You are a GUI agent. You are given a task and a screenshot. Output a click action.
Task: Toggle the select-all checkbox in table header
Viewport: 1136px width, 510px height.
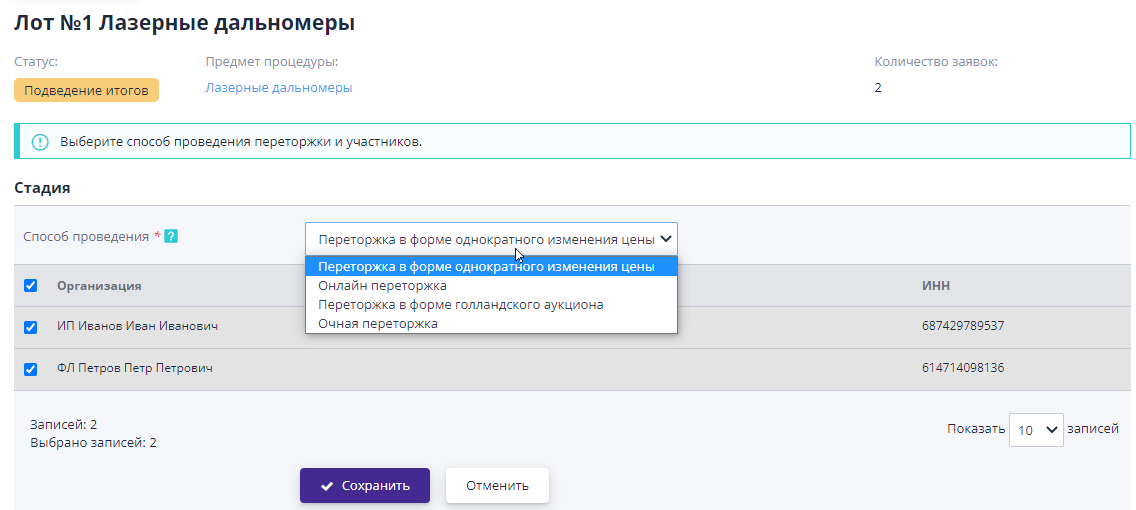pos(30,286)
